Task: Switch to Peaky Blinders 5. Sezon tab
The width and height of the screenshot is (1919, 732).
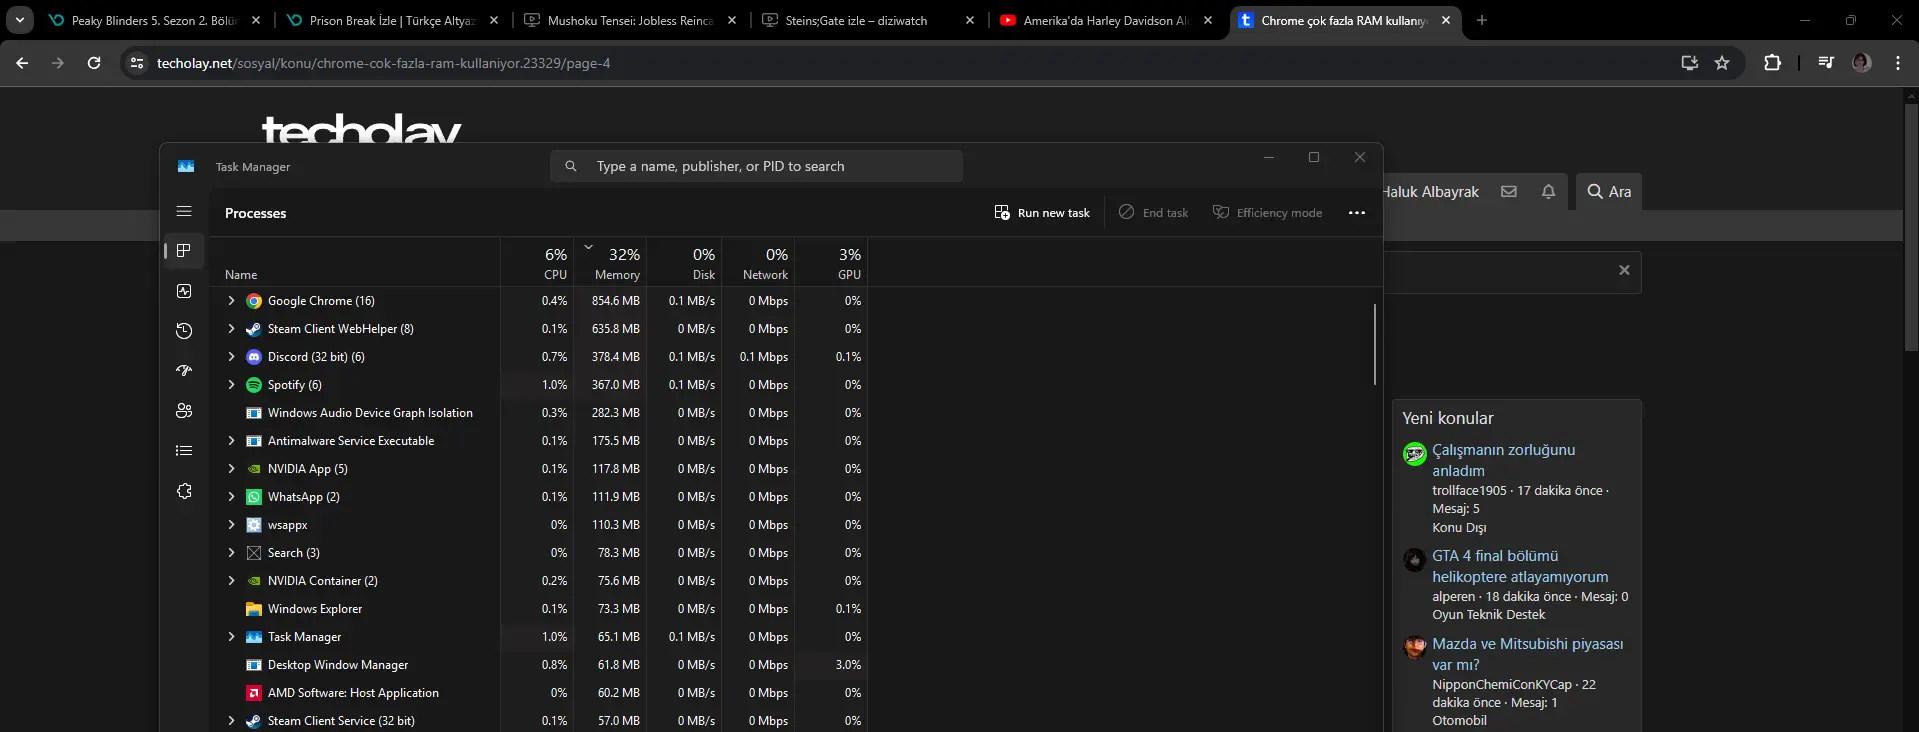Action: 153,20
